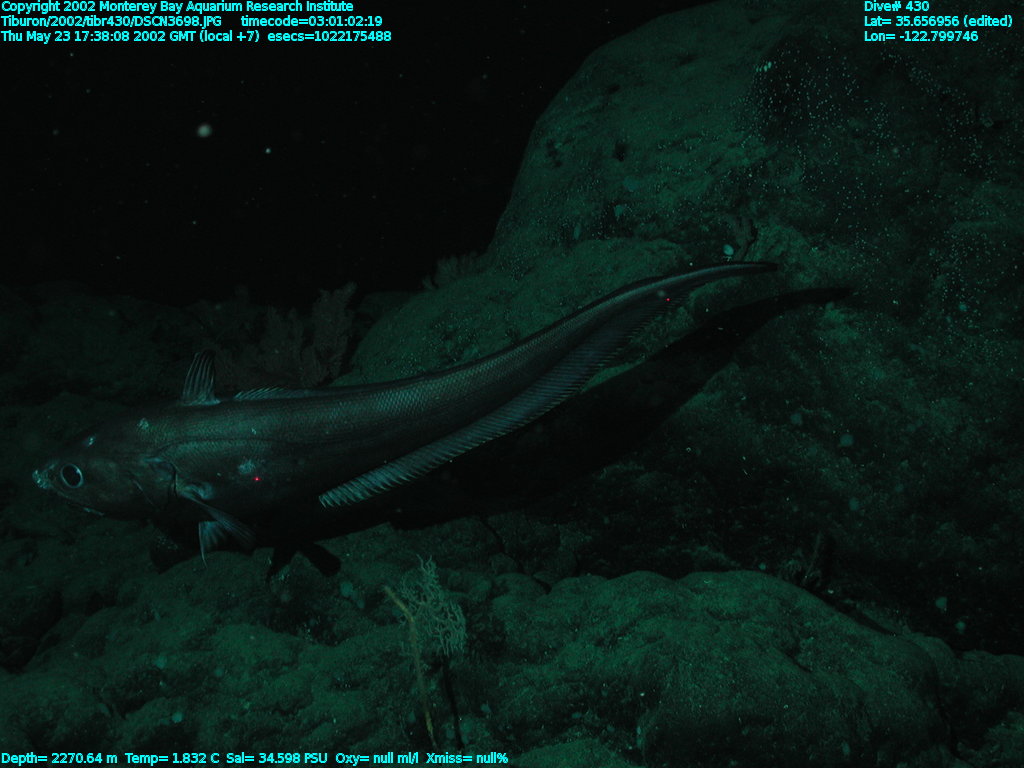This screenshot has height=768, width=1024.
Task: Click the 'Sal= 34.598 PSU' reading
Action: tap(276, 758)
